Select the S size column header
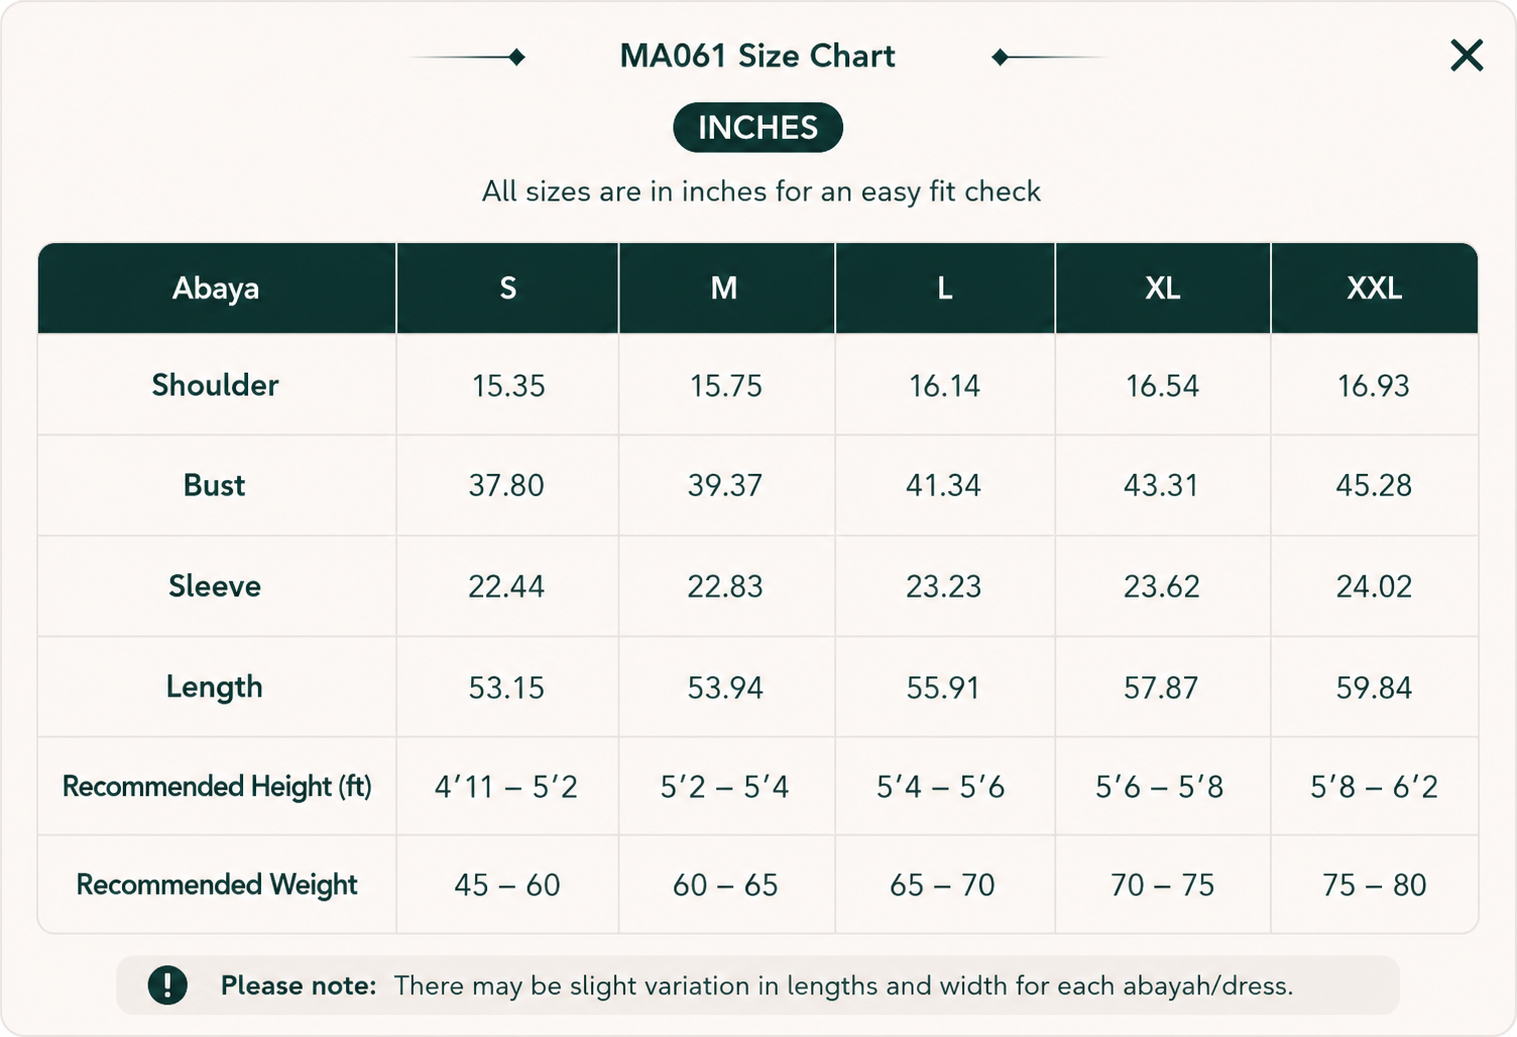The image size is (1517, 1037). pos(508,288)
